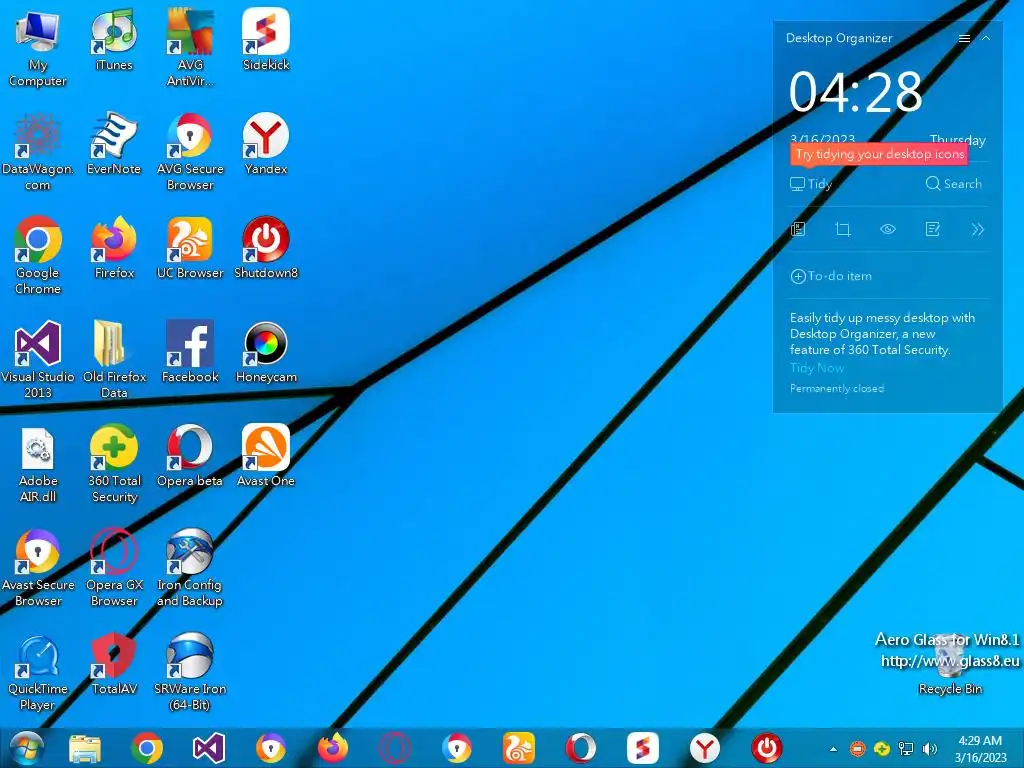Select Shutdown8 desktop shortcut
Image resolution: width=1024 pixels, height=768 pixels.
[266, 248]
